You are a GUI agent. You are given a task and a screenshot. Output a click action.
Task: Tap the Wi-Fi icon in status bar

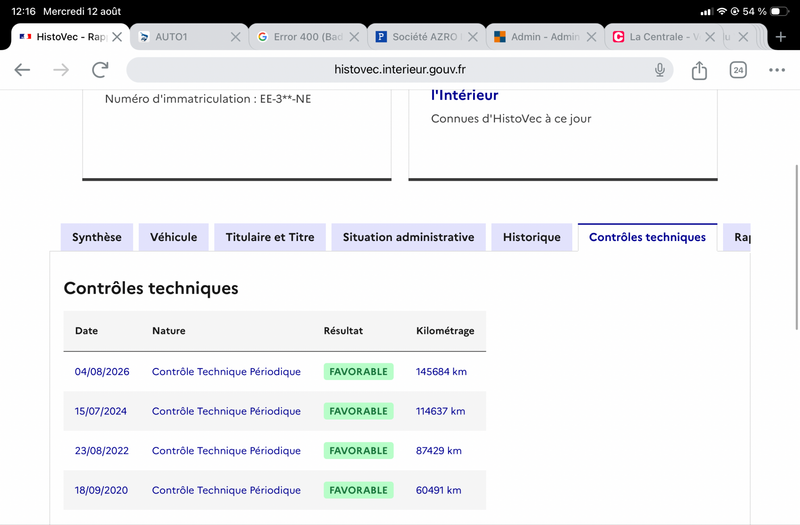tap(721, 11)
